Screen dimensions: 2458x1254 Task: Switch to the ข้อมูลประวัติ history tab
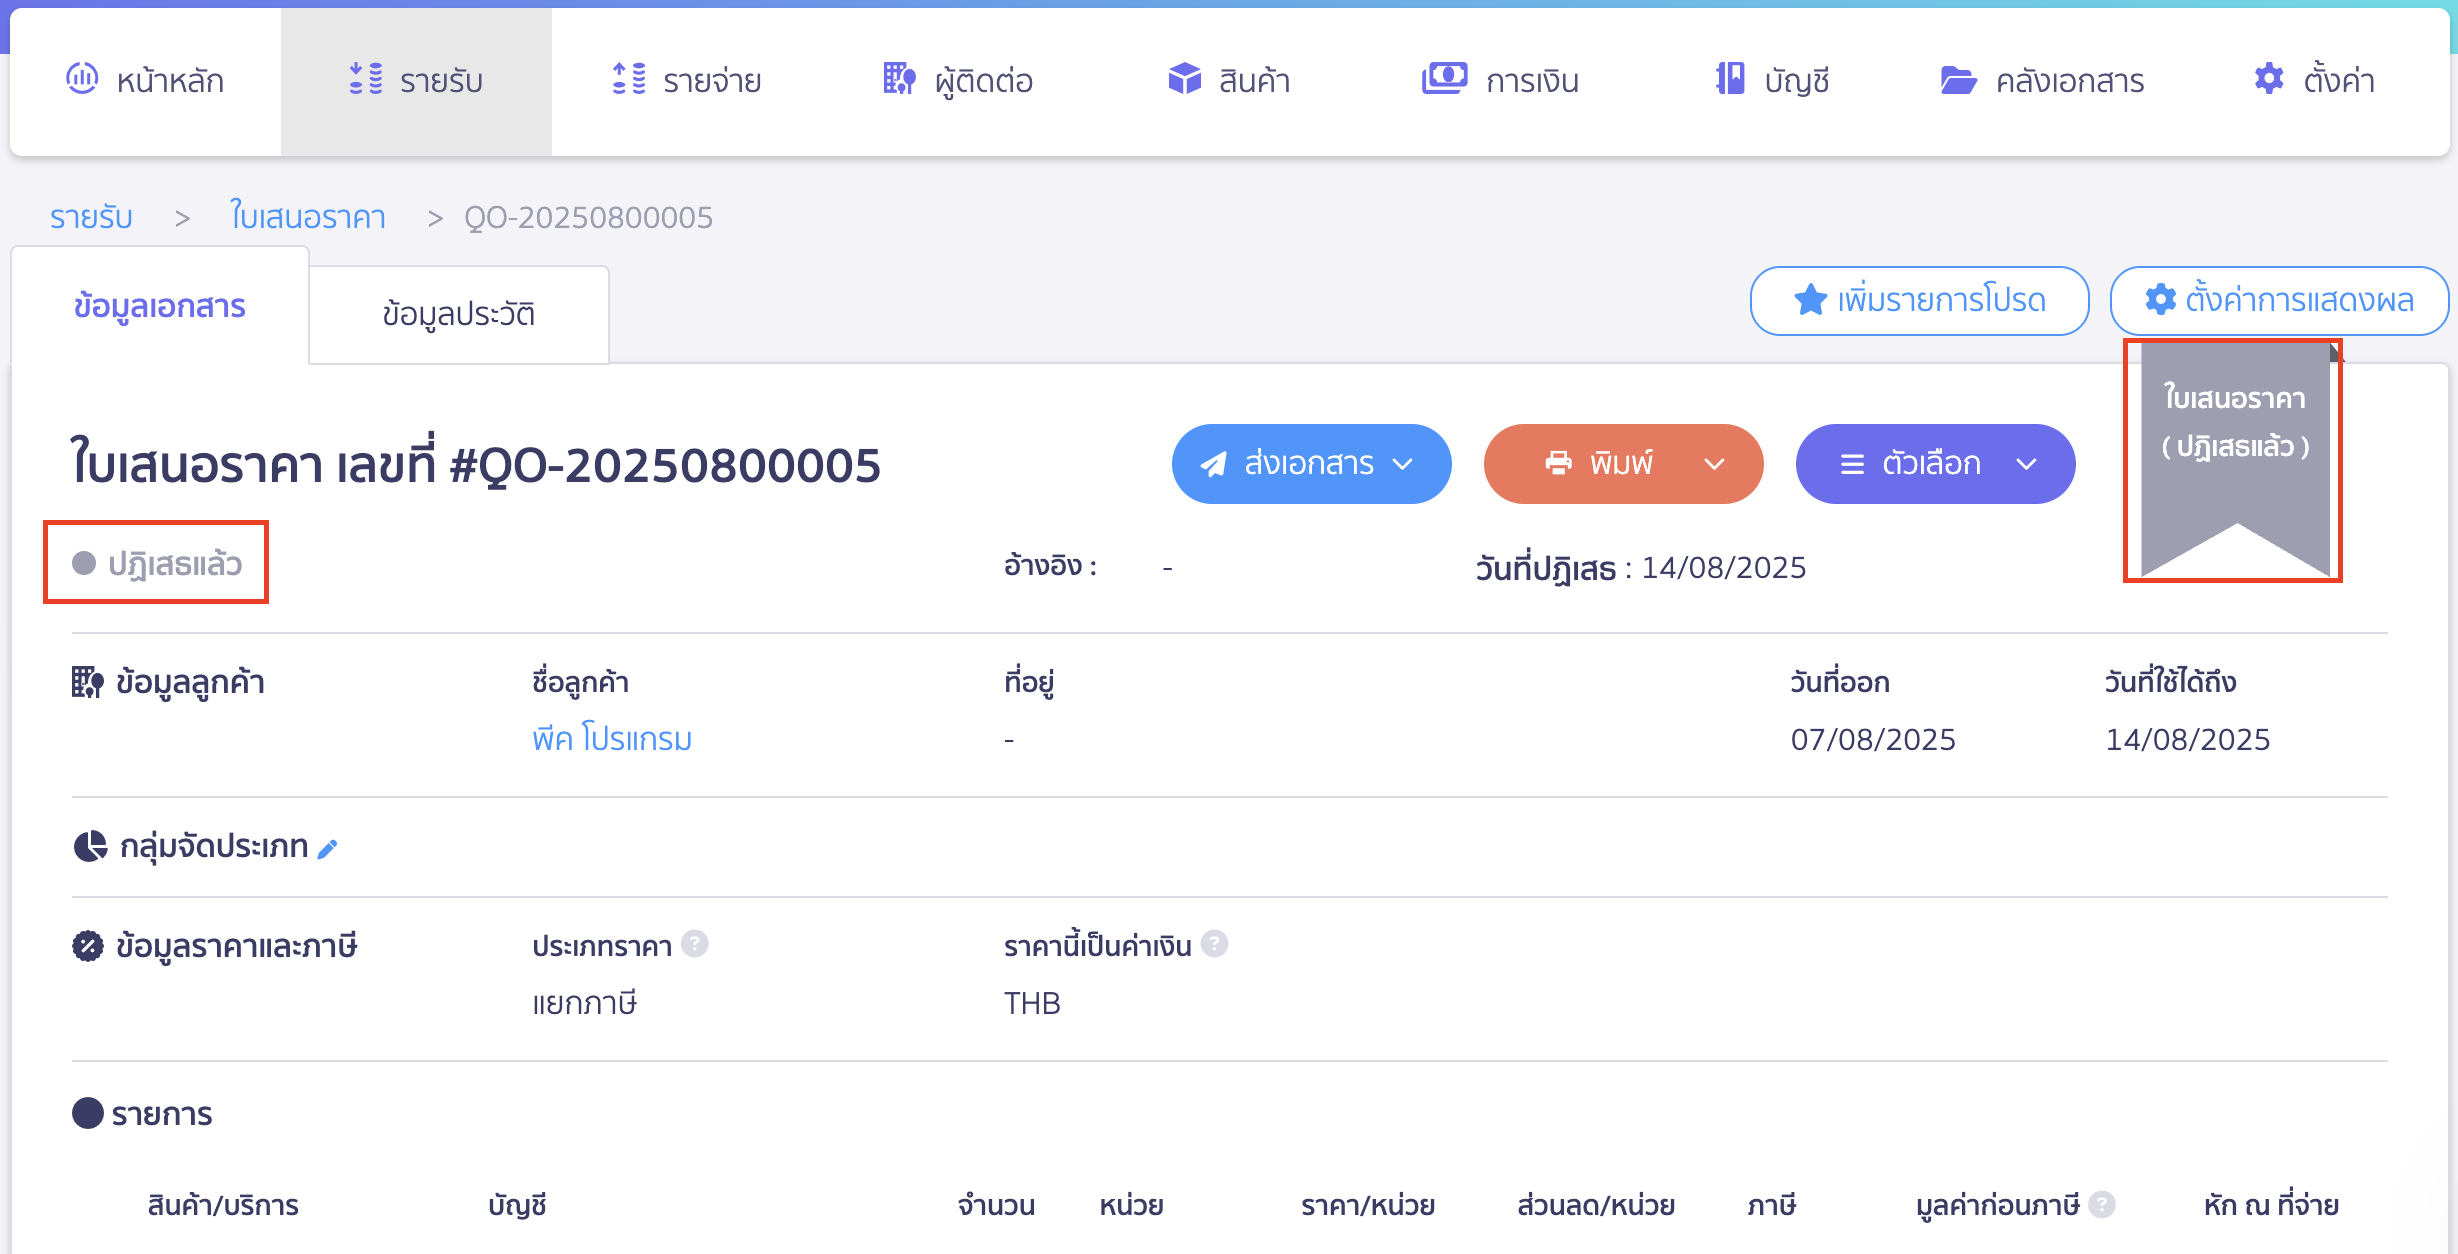459,314
